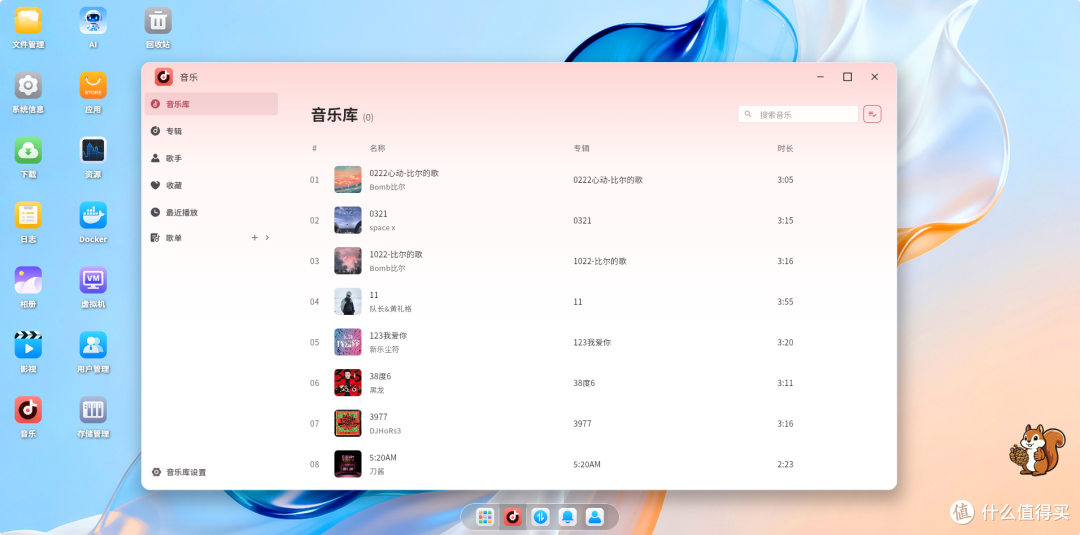Click the magnifier icon in search box
This screenshot has height=535, width=1080.
748,114
